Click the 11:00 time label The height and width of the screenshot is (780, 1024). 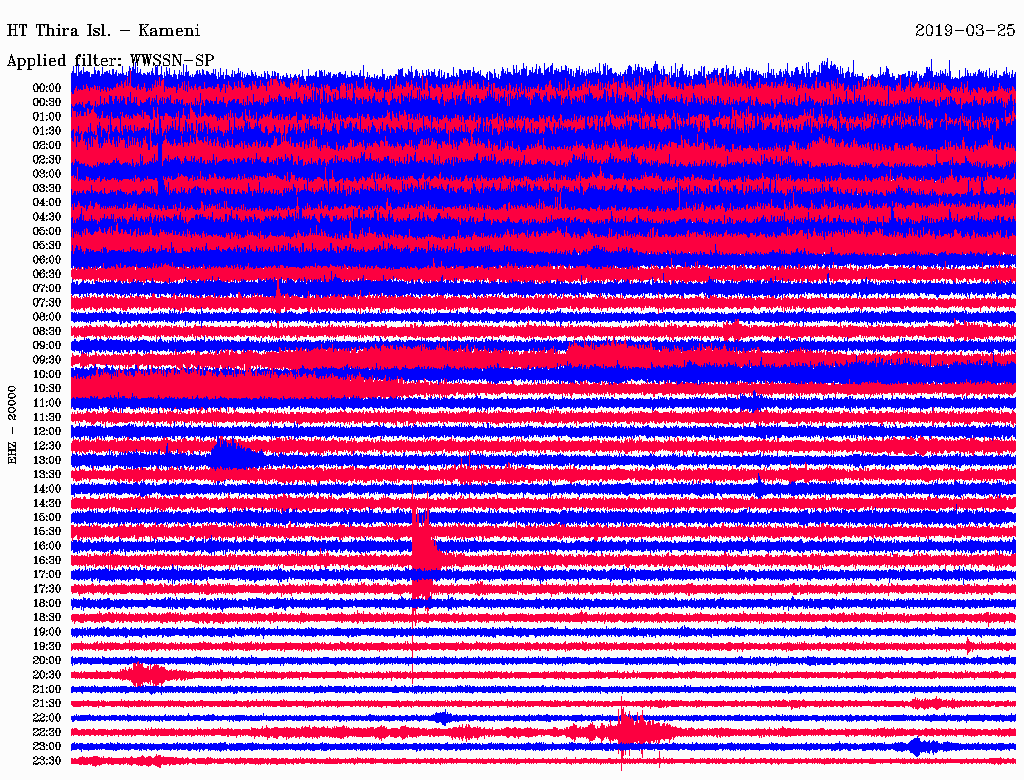(47, 403)
